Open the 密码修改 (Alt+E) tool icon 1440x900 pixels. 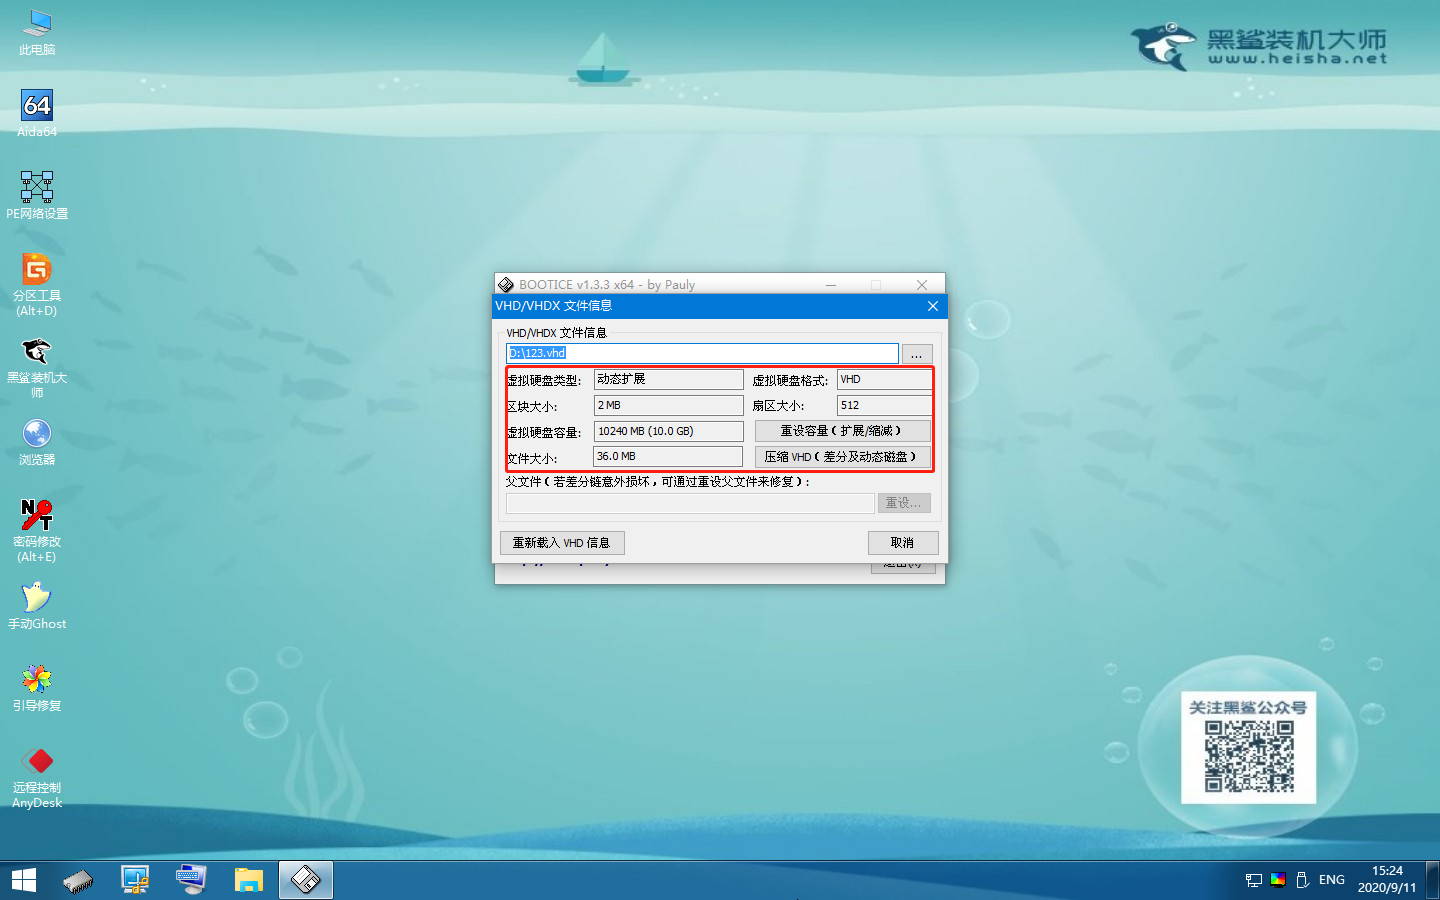(37, 530)
